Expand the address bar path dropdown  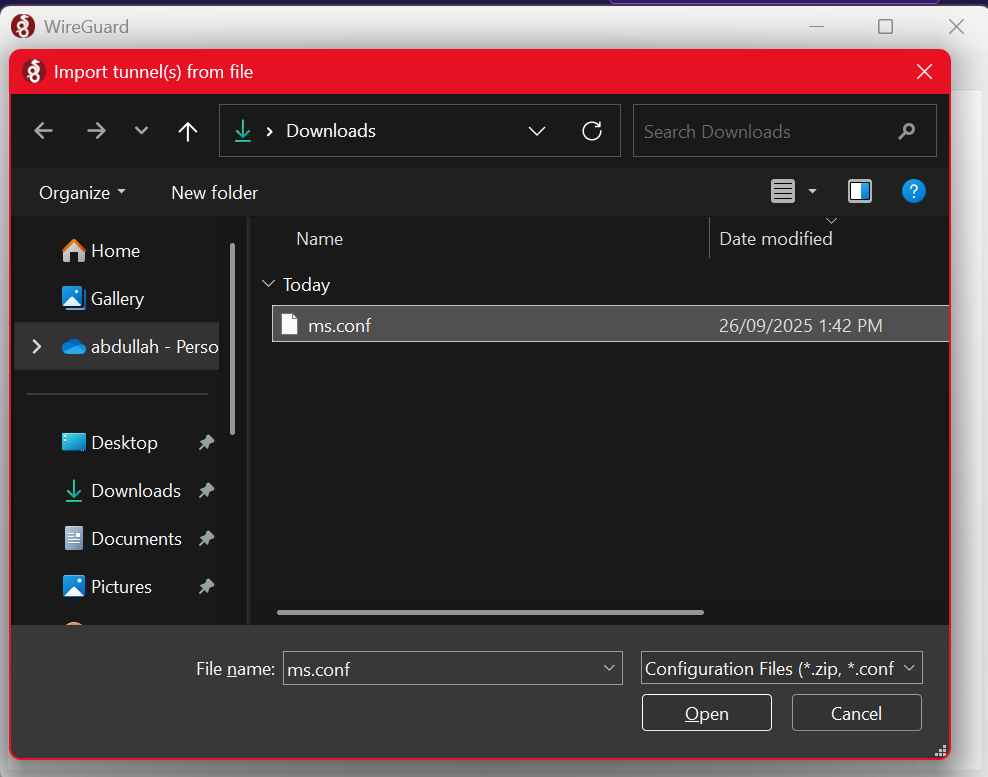pyautogui.click(x=537, y=131)
